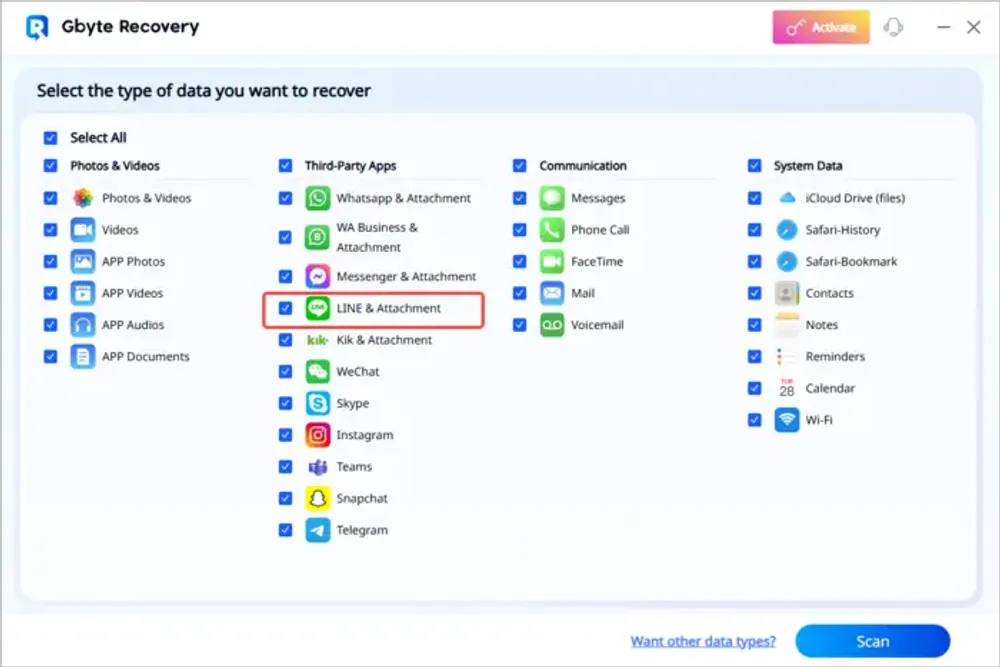1000x667 pixels.
Task: Click the WA Business icon
Action: click(318, 237)
